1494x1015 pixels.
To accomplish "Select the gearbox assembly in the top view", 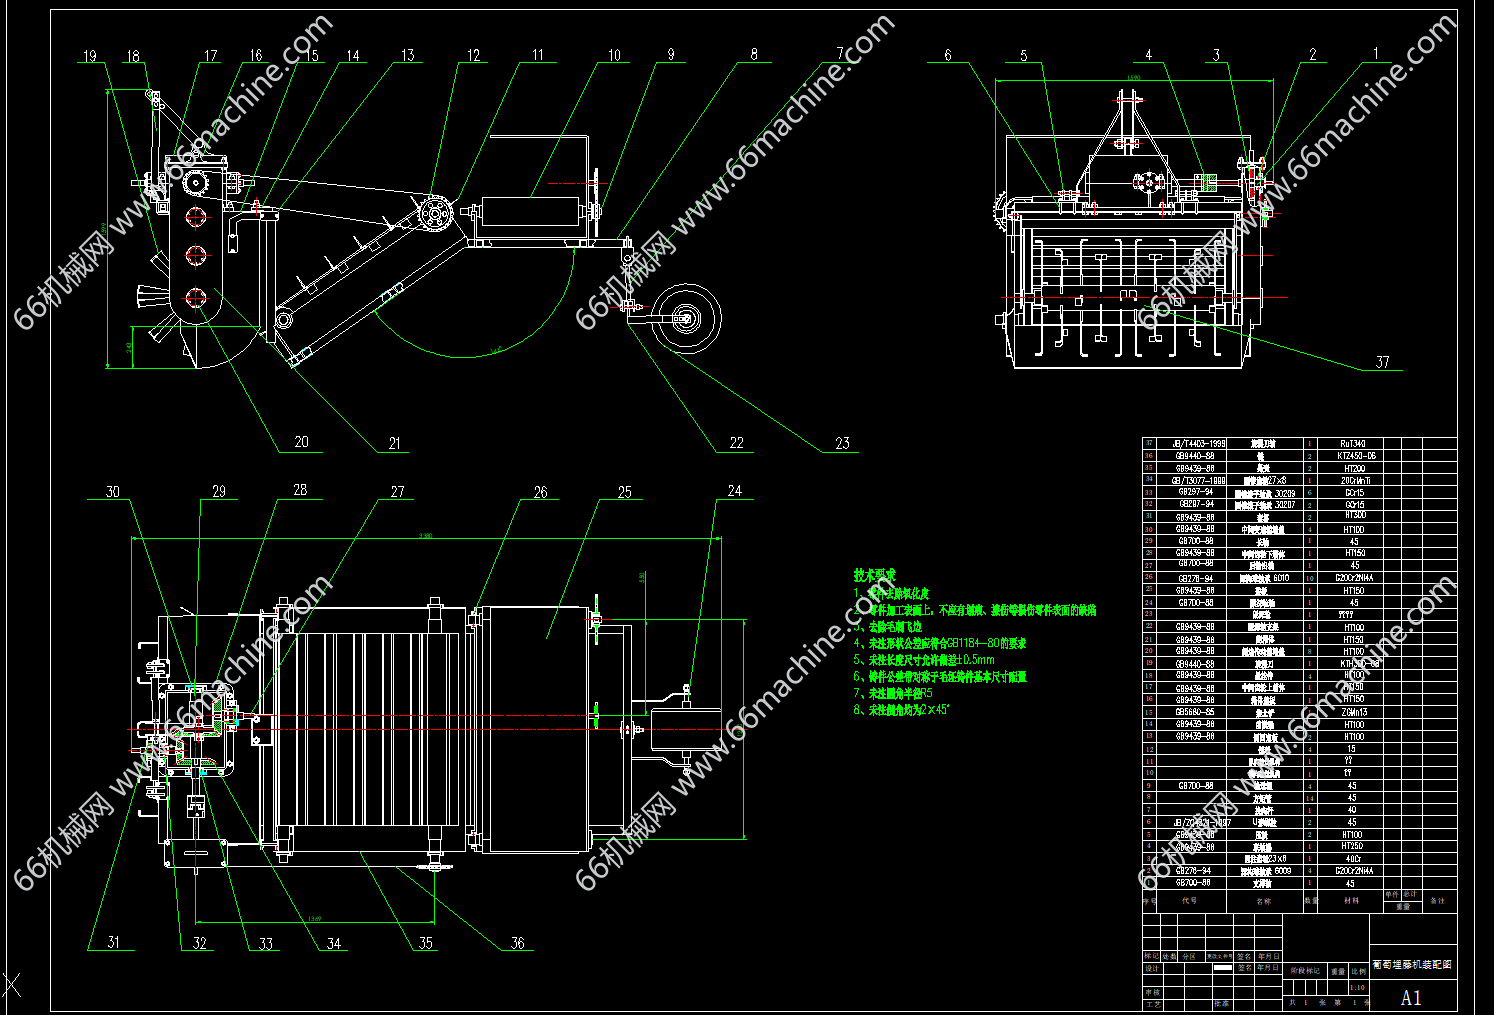I will click(x=196, y=725).
